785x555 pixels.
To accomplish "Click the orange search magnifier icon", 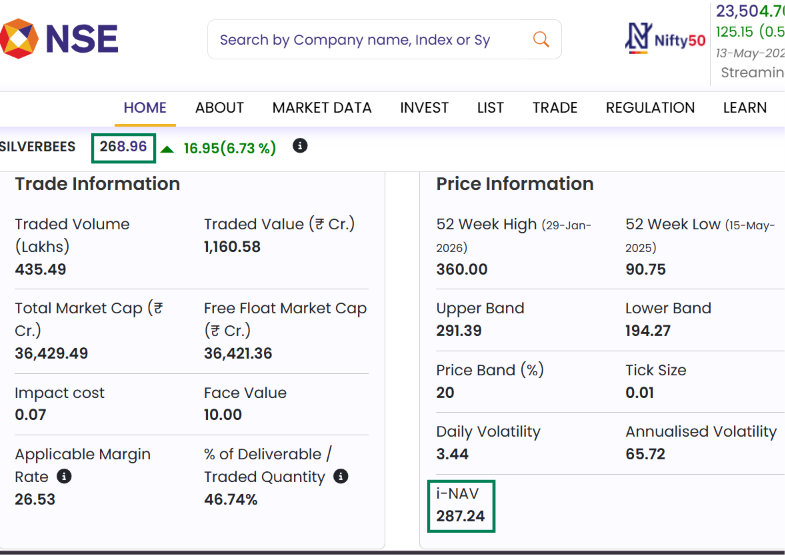I will tap(541, 39).
